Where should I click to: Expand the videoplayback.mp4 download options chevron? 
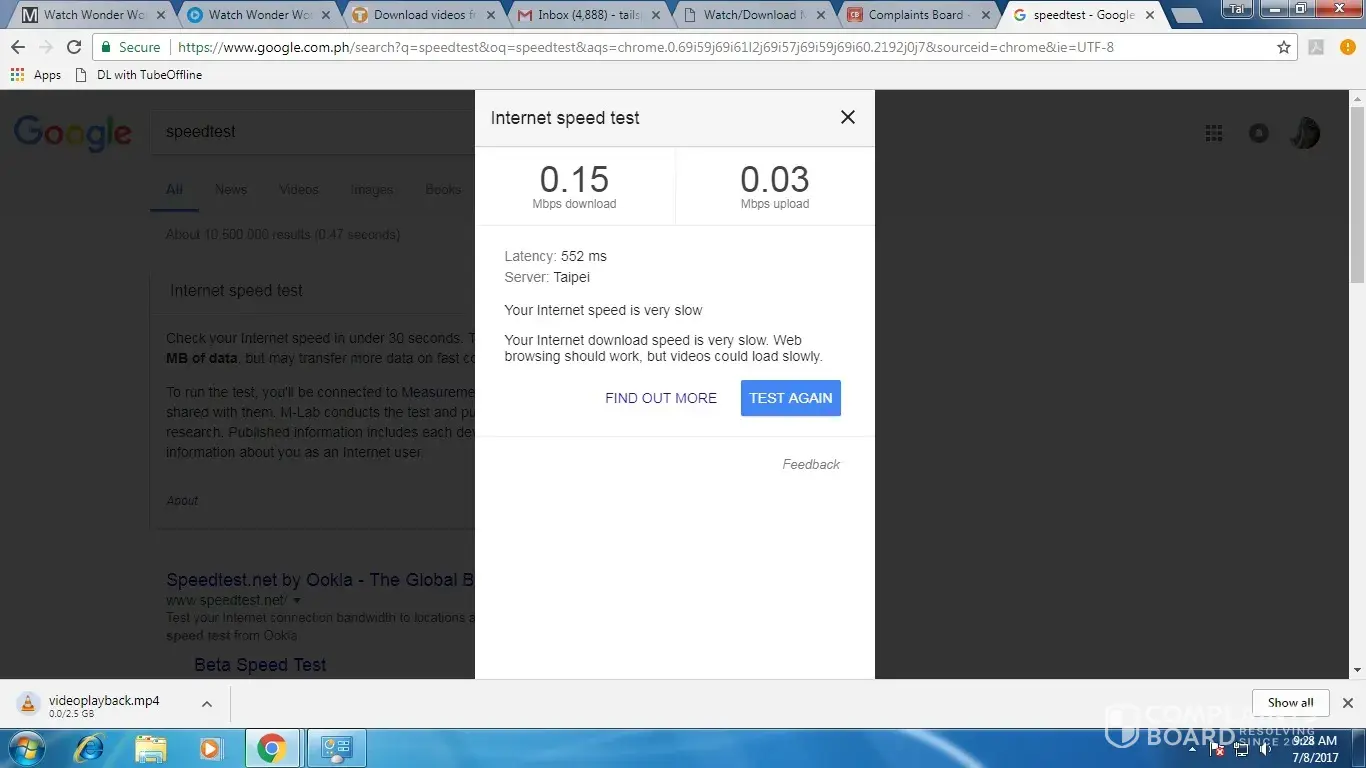[206, 704]
